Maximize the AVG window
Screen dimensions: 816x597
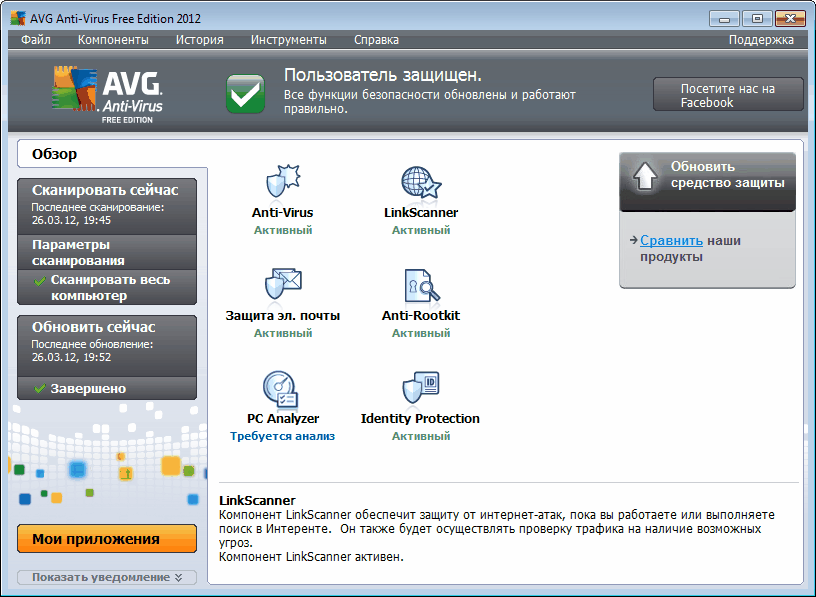[757, 19]
